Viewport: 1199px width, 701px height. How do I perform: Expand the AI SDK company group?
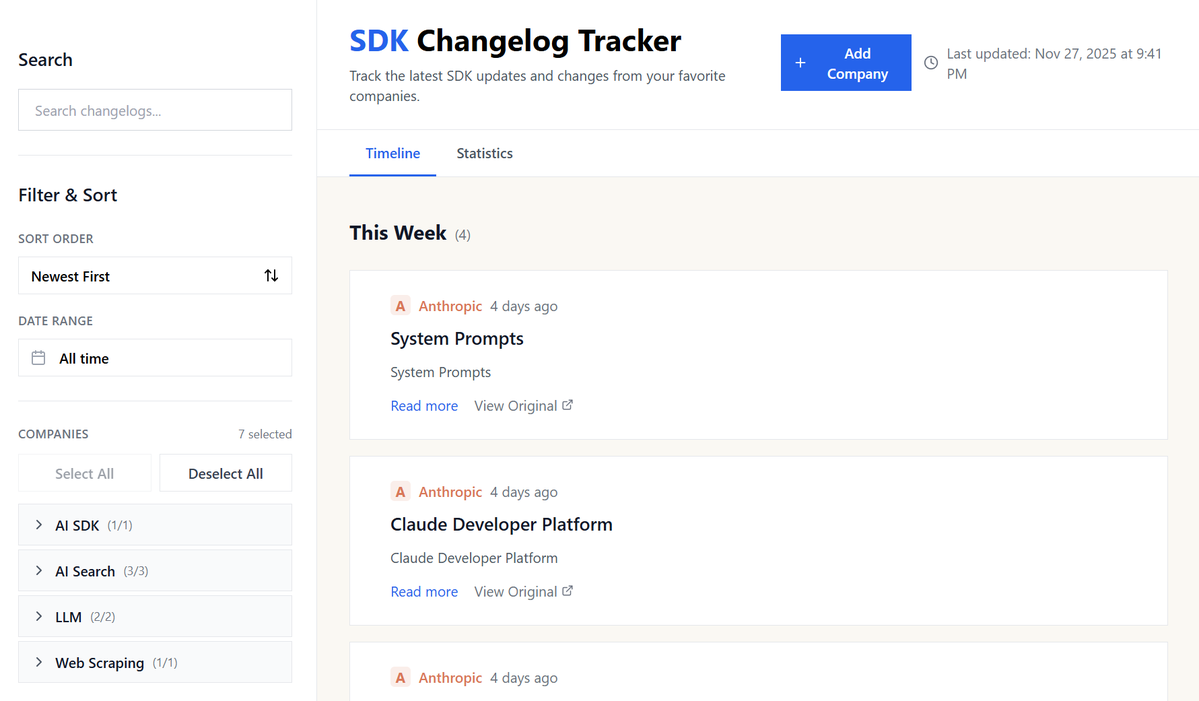pyautogui.click(x=155, y=524)
